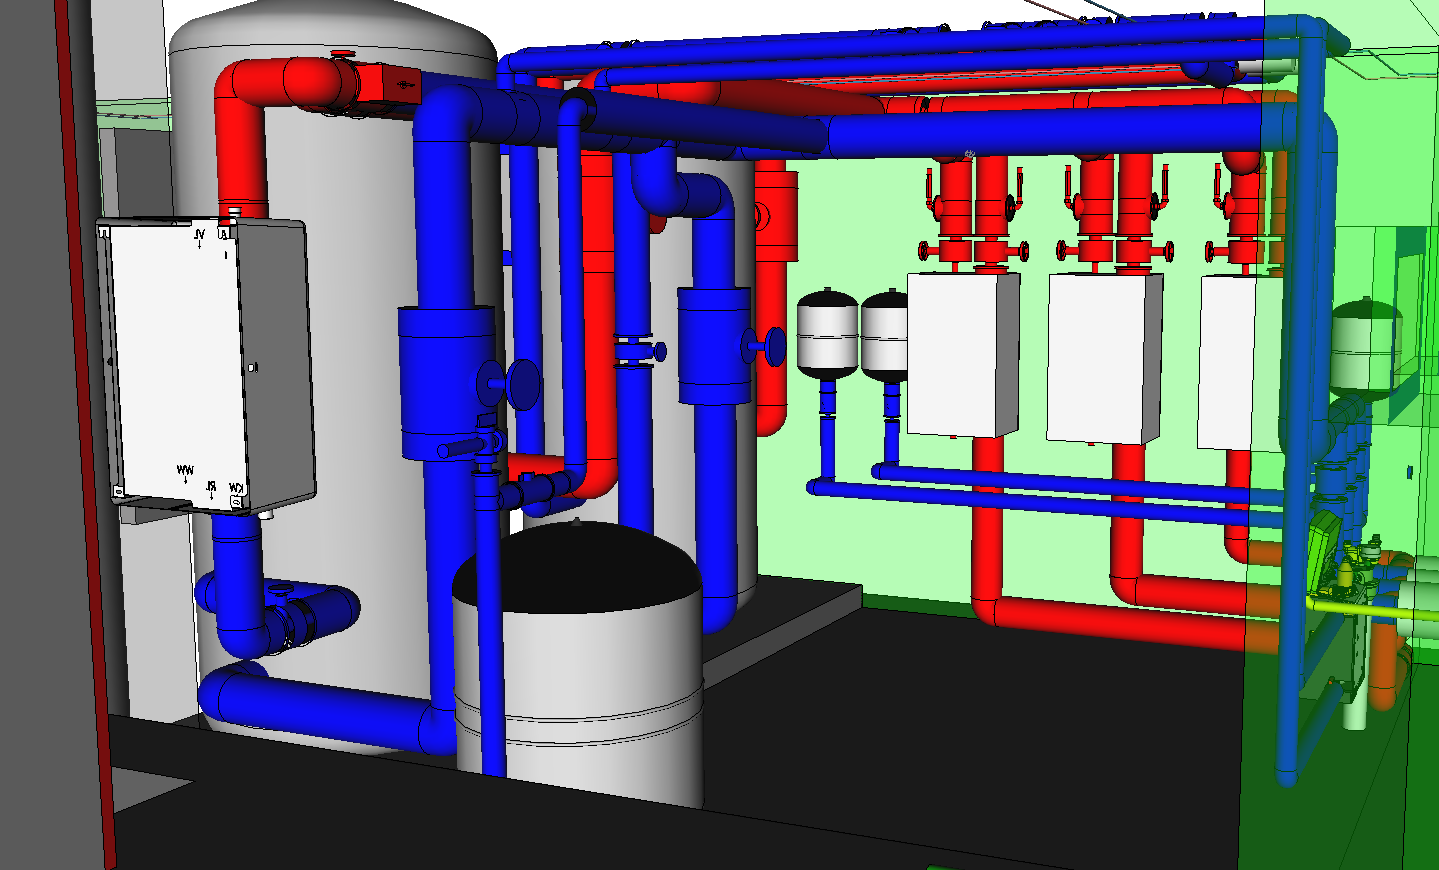
Task: Click the VL arrow label on the box
Action: 200,237
